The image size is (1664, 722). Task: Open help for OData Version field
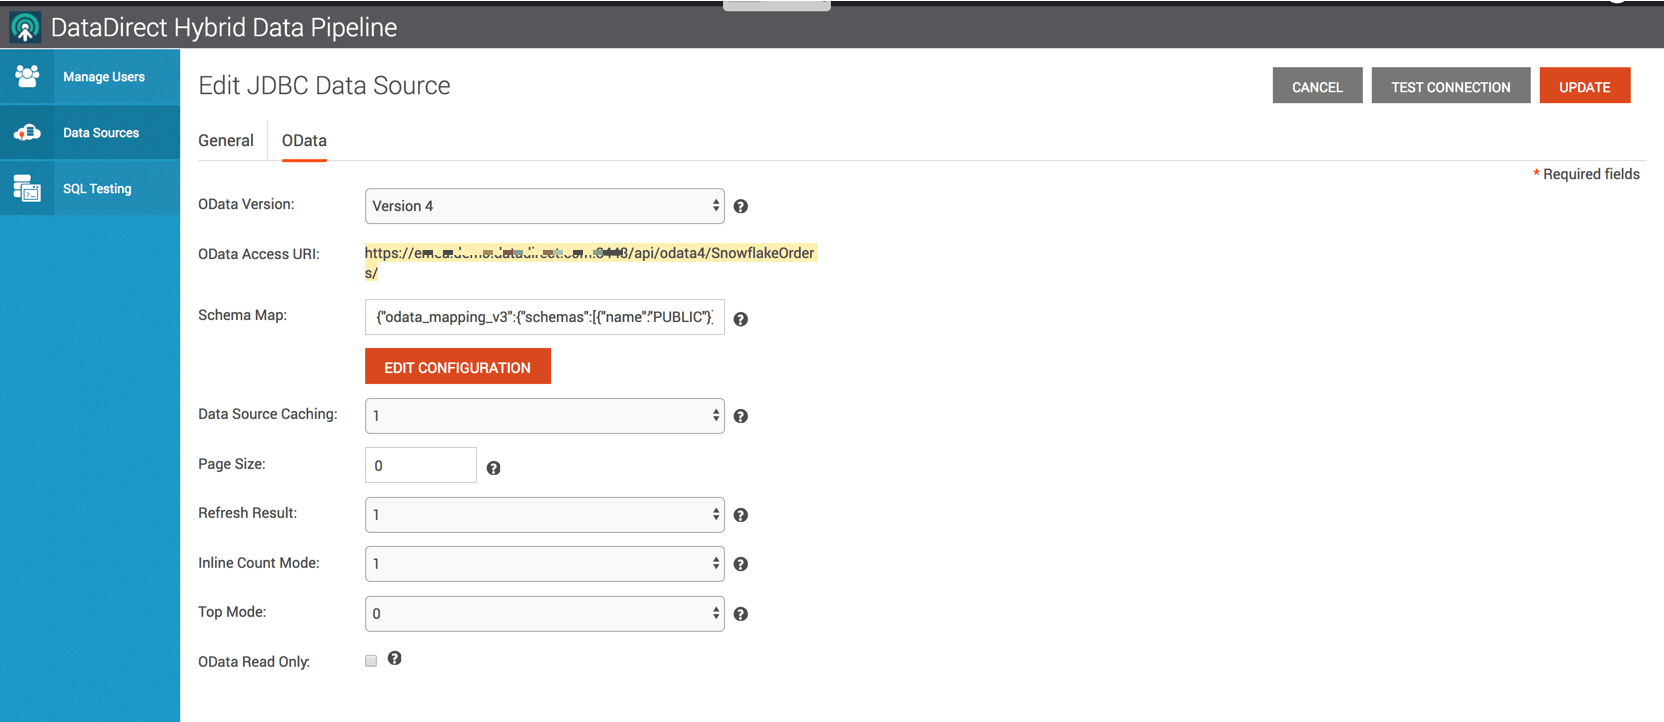(x=740, y=206)
